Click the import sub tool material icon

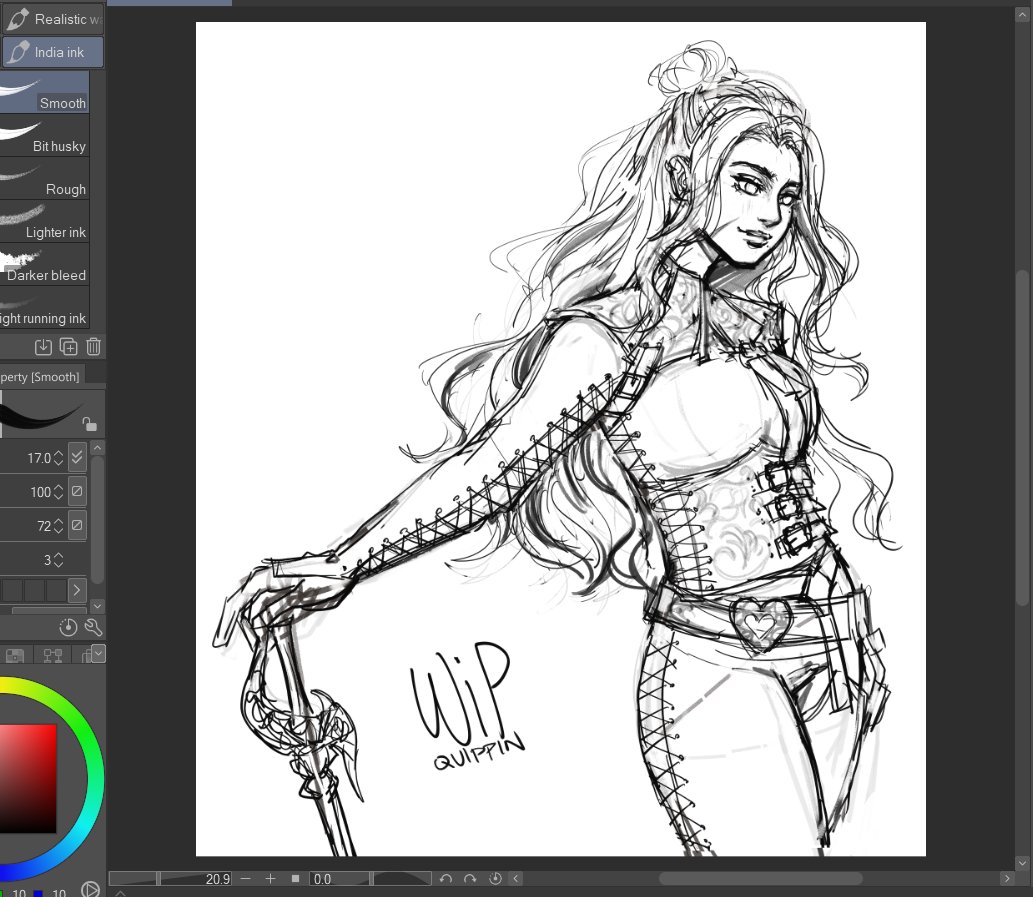43,346
